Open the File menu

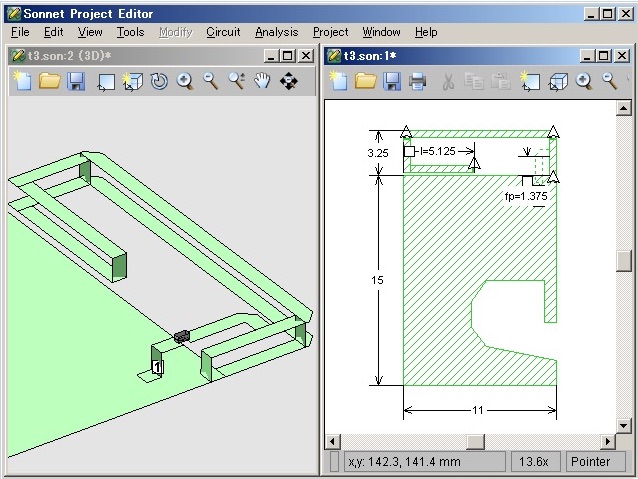[x=20, y=32]
